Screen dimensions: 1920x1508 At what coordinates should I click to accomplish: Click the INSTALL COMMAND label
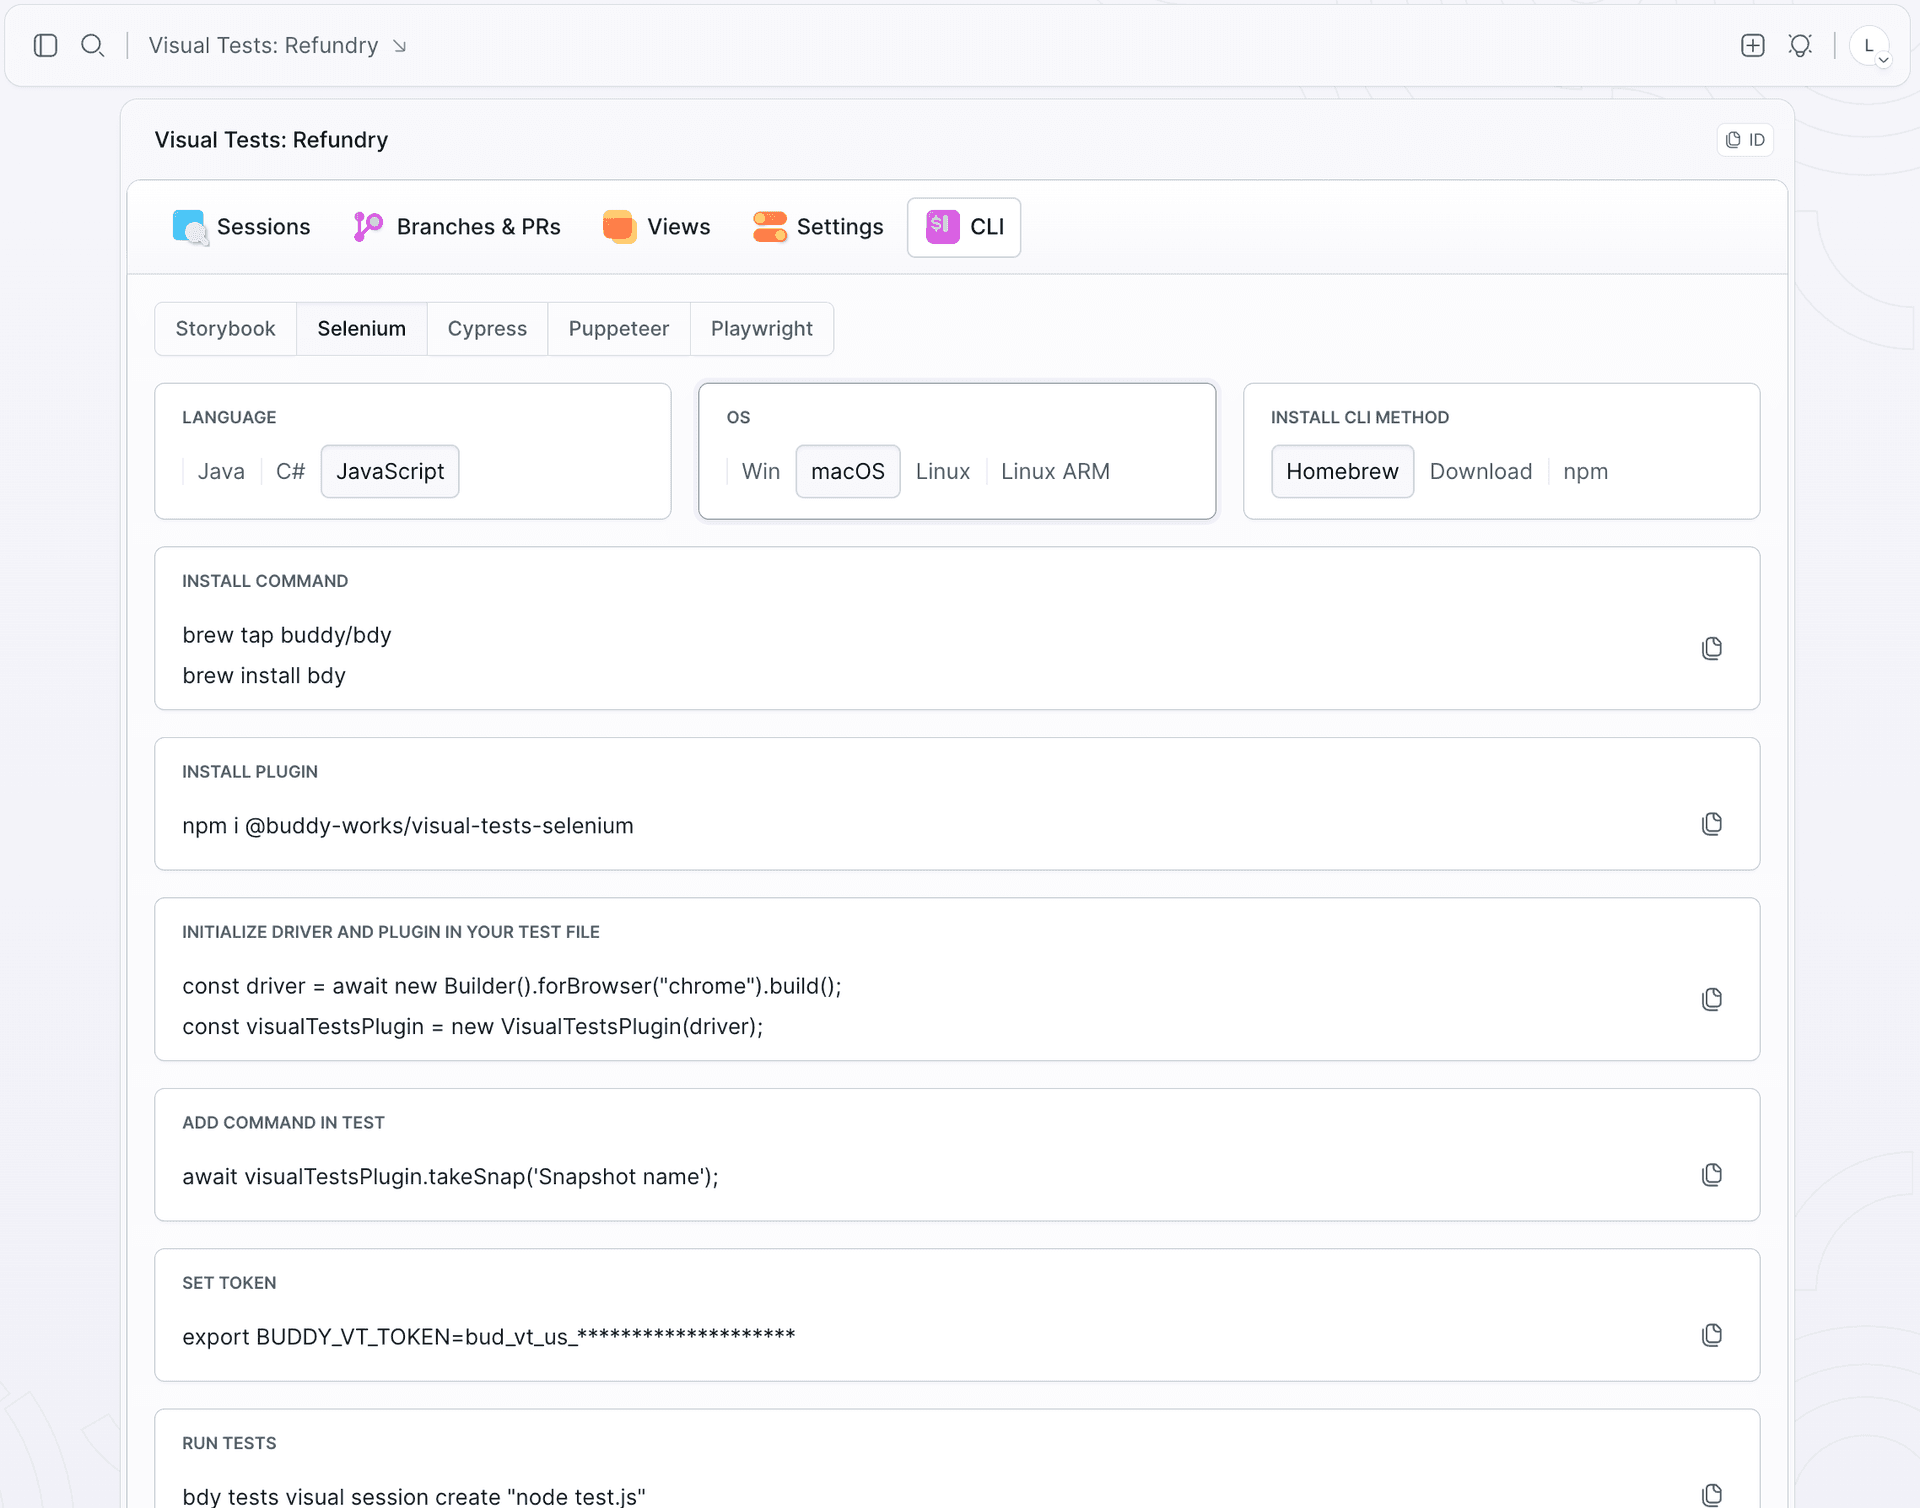point(265,581)
